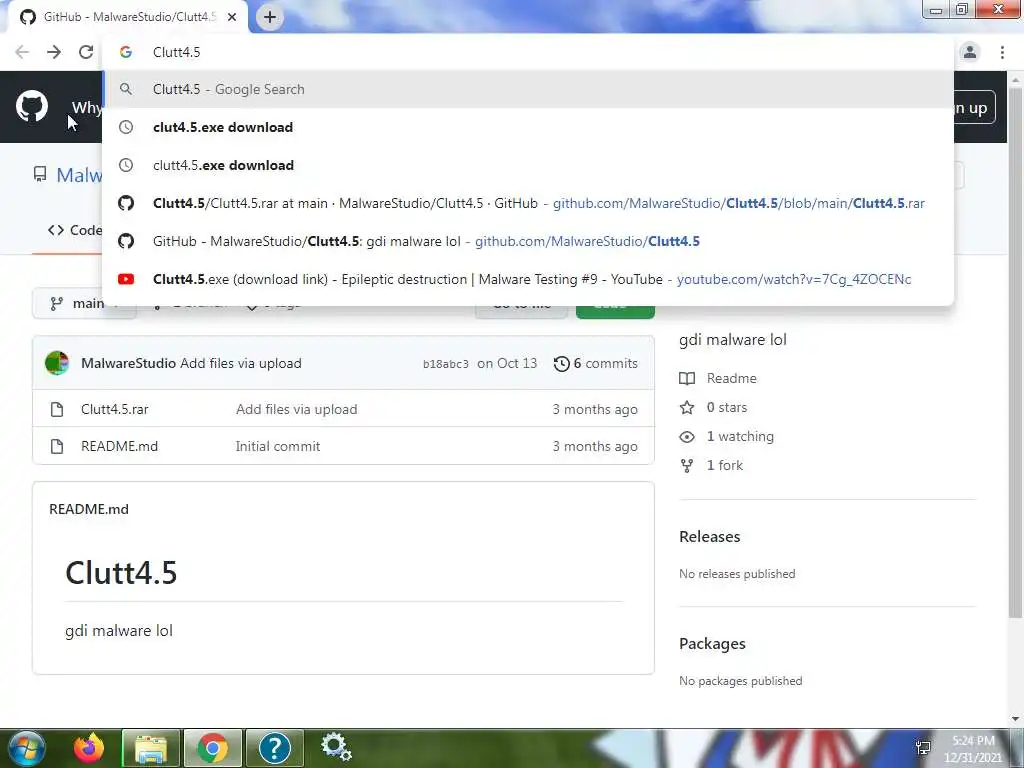Open the Chrome profile avatar icon

970,52
